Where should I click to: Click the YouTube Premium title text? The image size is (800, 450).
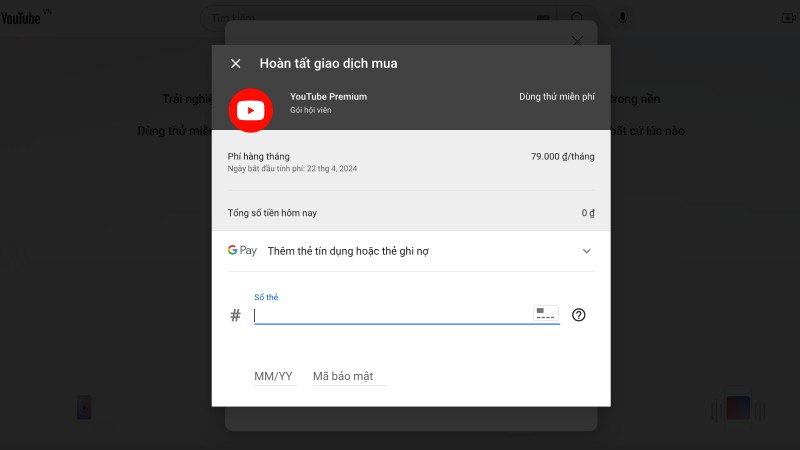tap(329, 96)
